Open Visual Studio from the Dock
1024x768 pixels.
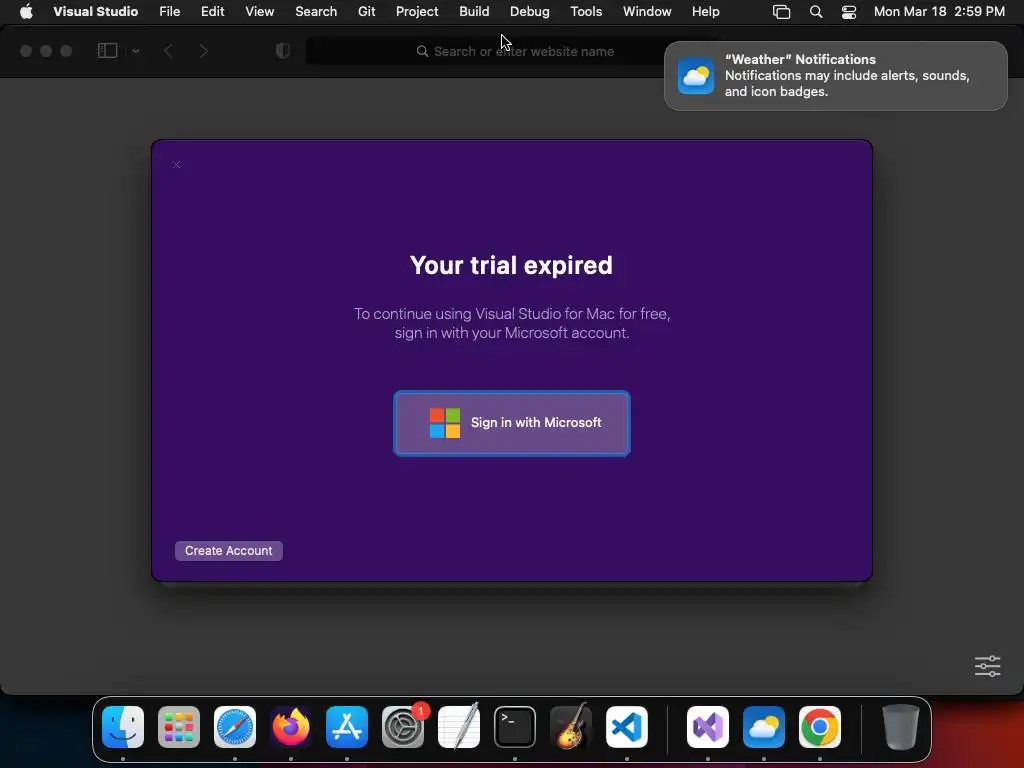708,727
